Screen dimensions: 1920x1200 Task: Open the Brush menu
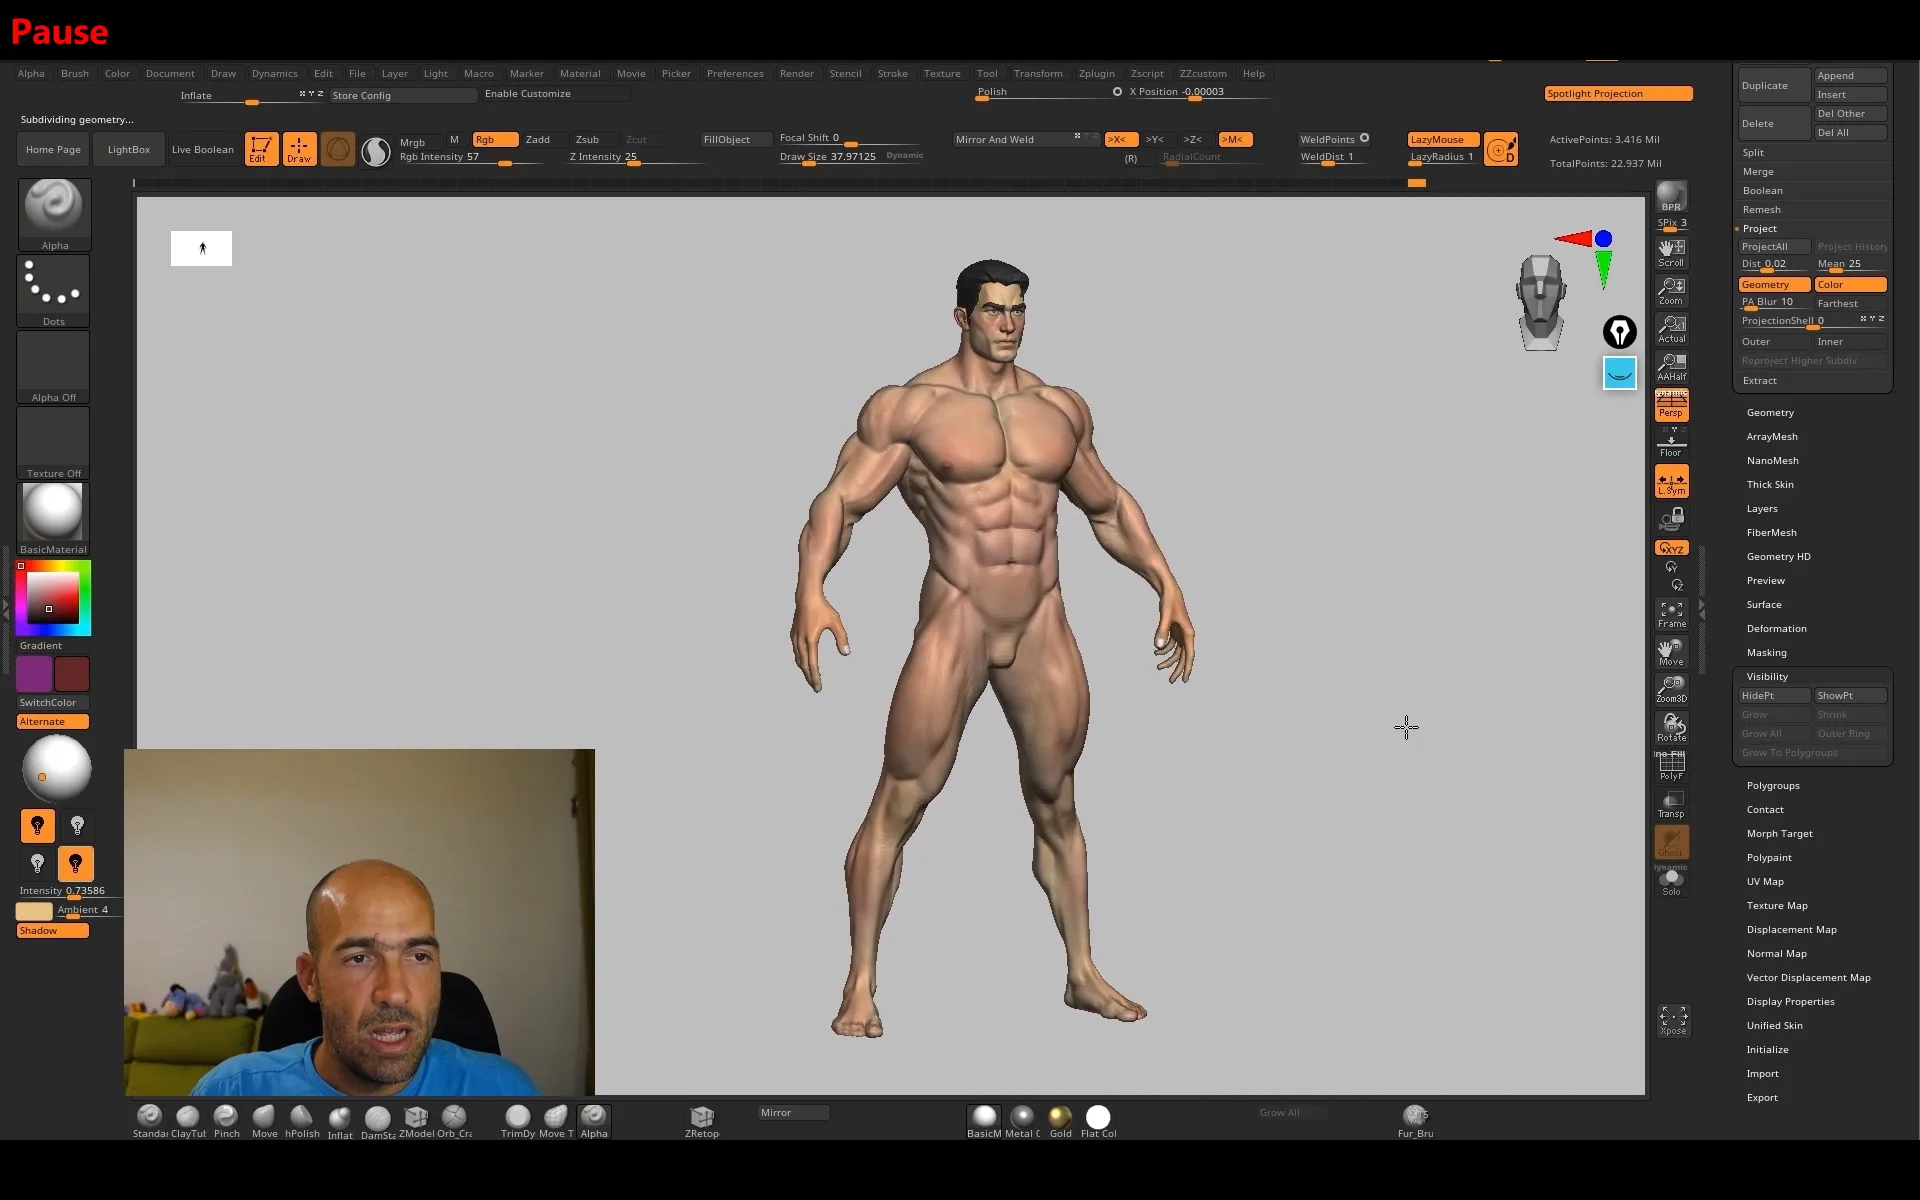tap(75, 73)
